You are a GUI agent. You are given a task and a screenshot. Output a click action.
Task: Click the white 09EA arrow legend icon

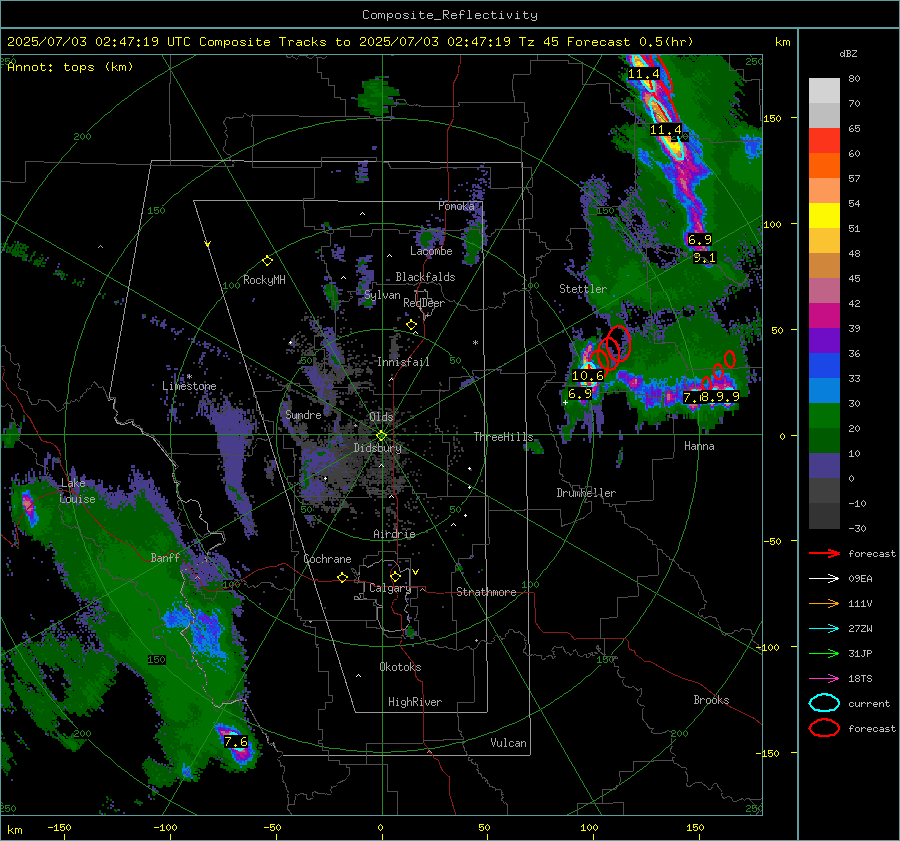(824, 579)
